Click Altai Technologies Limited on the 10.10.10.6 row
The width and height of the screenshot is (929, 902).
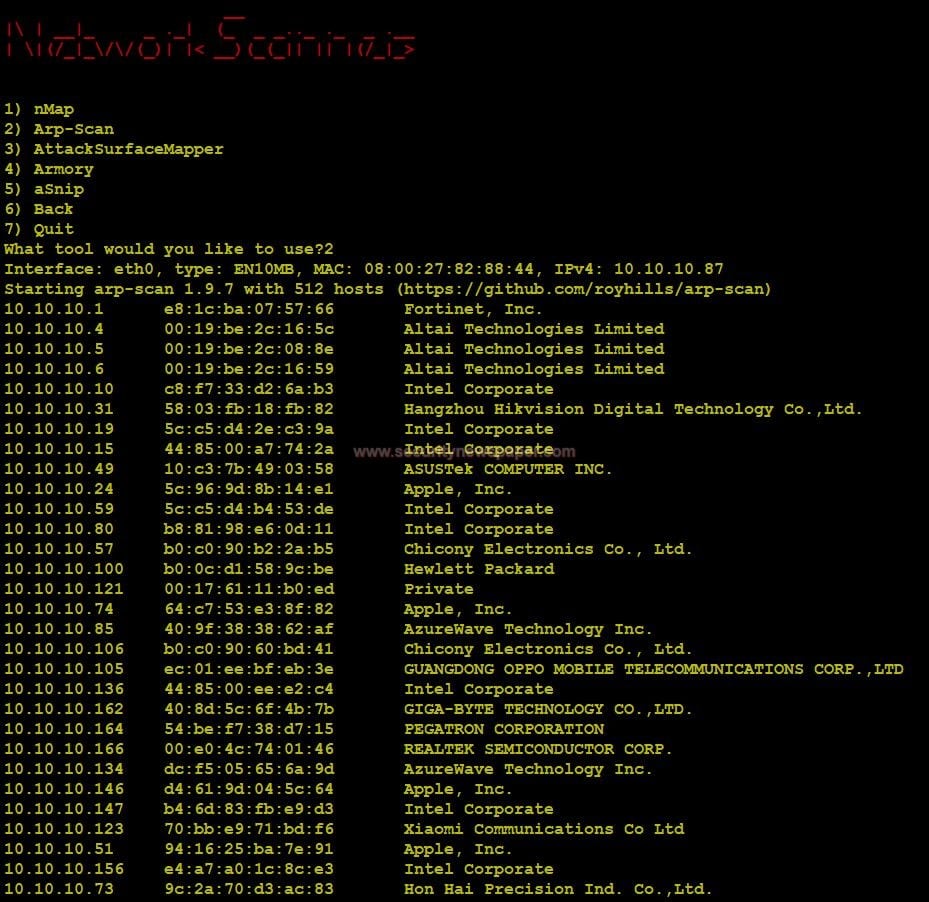534,369
